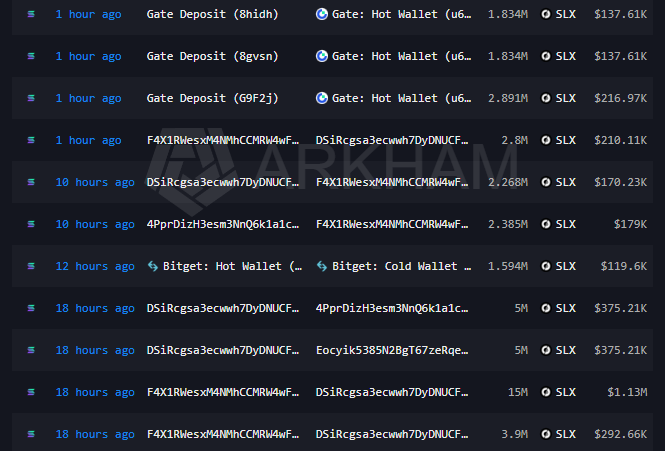This screenshot has height=451, width=665.
Task: Click the $1.13M USD value
Action: click(627, 392)
